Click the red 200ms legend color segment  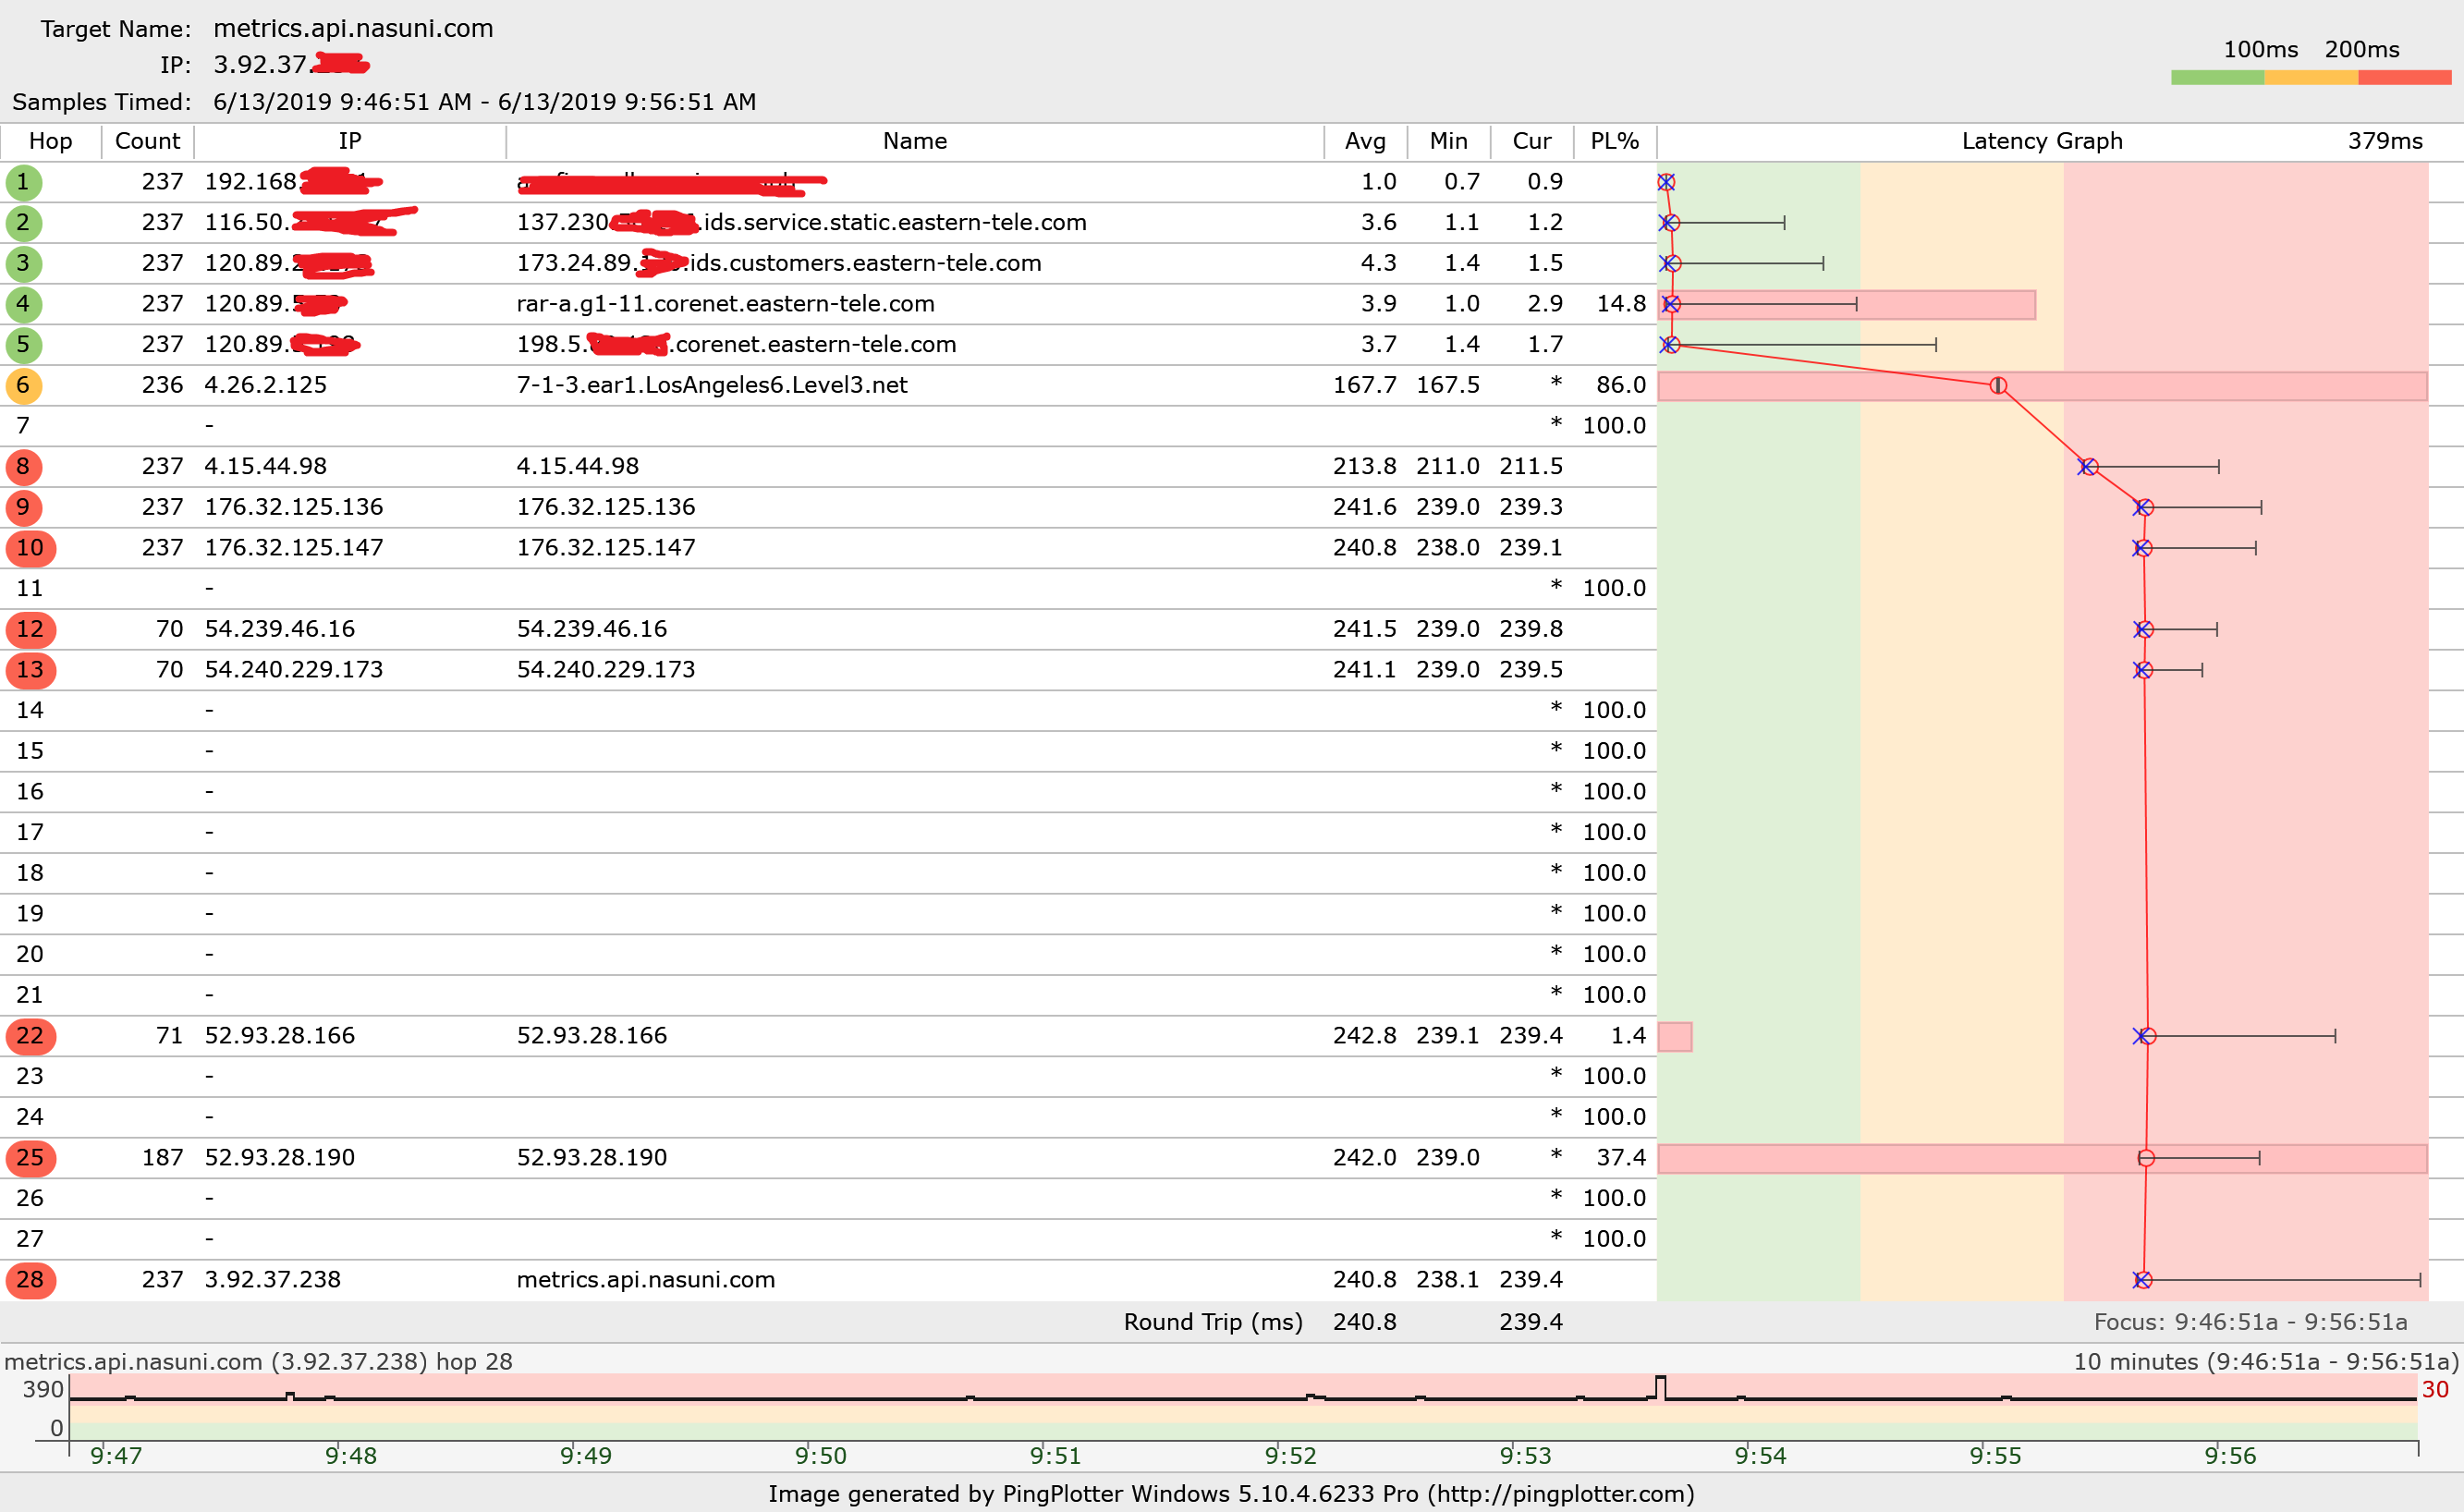pyautogui.click(x=2404, y=77)
